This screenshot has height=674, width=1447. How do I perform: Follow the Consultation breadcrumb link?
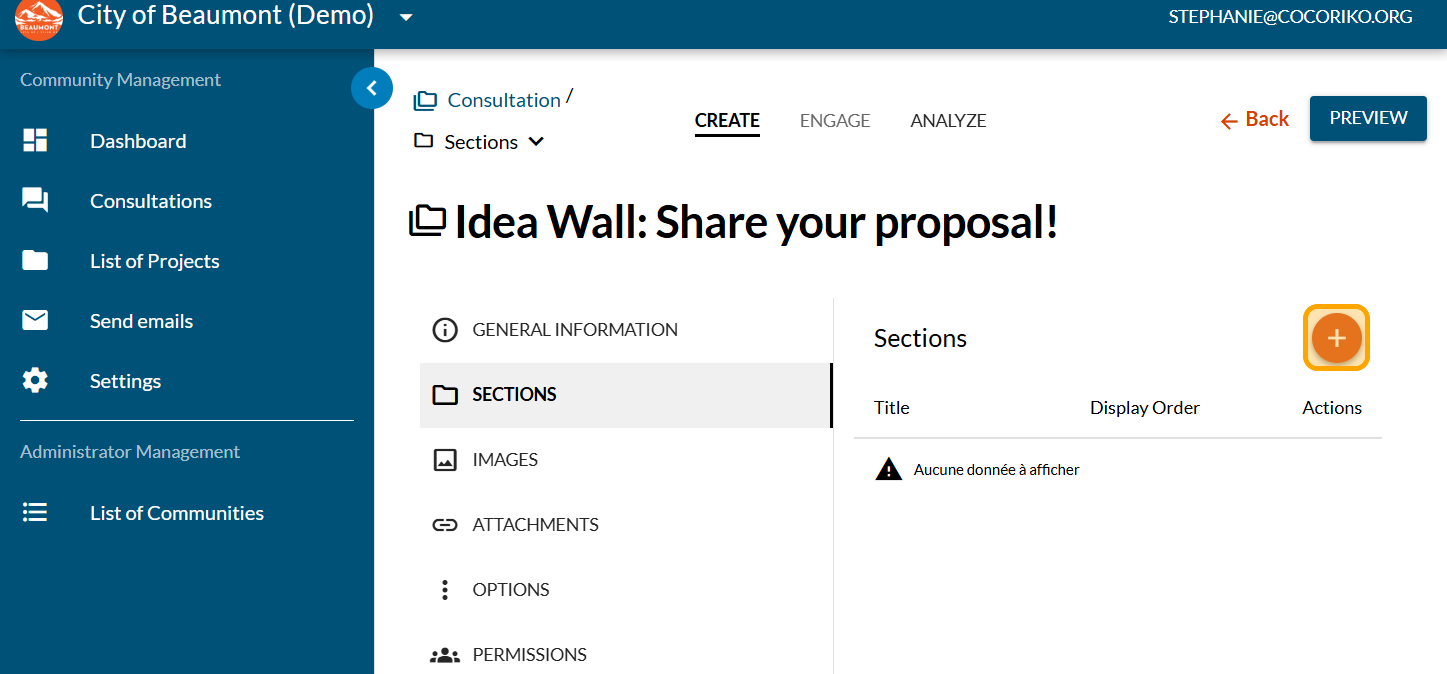[x=503, y=100]
